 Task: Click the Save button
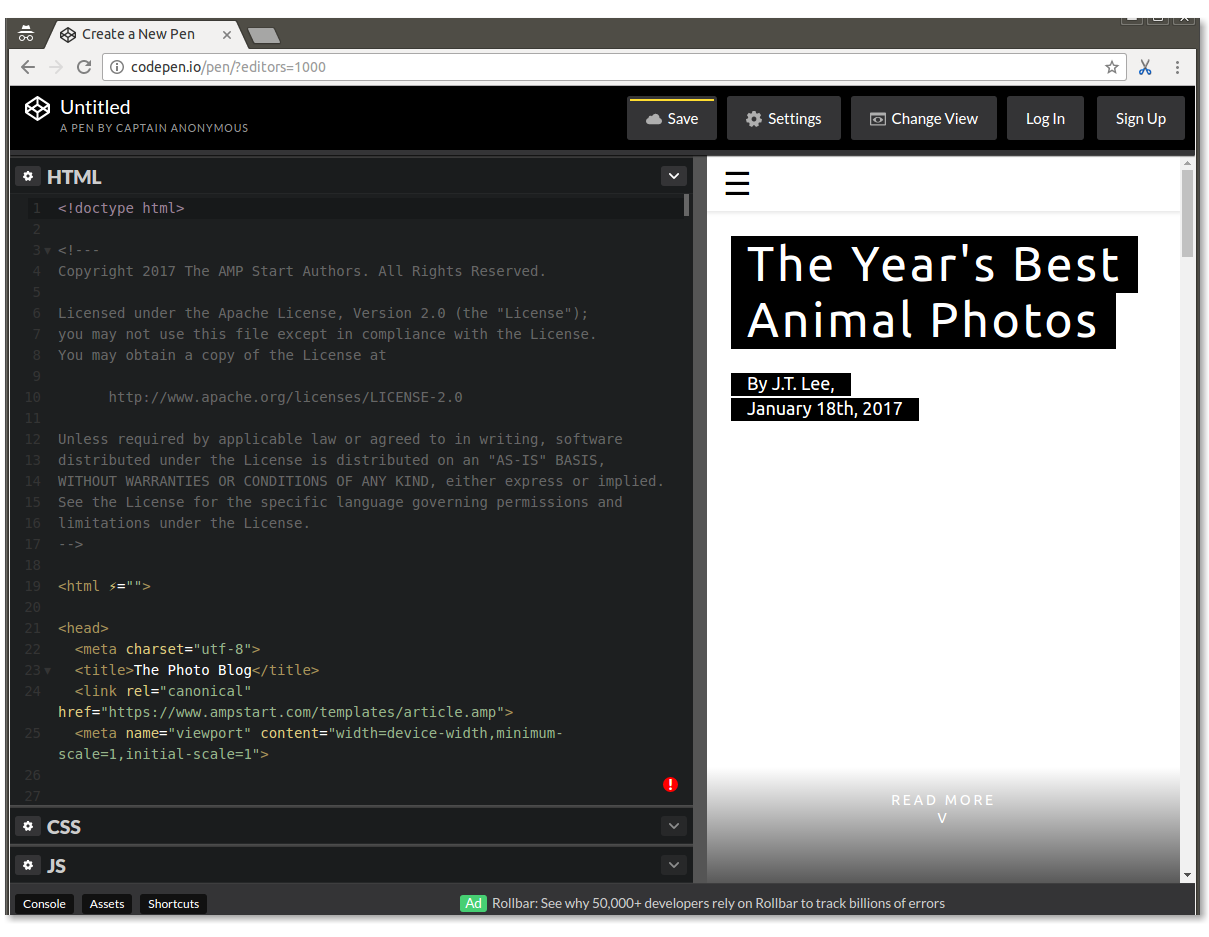671,119
